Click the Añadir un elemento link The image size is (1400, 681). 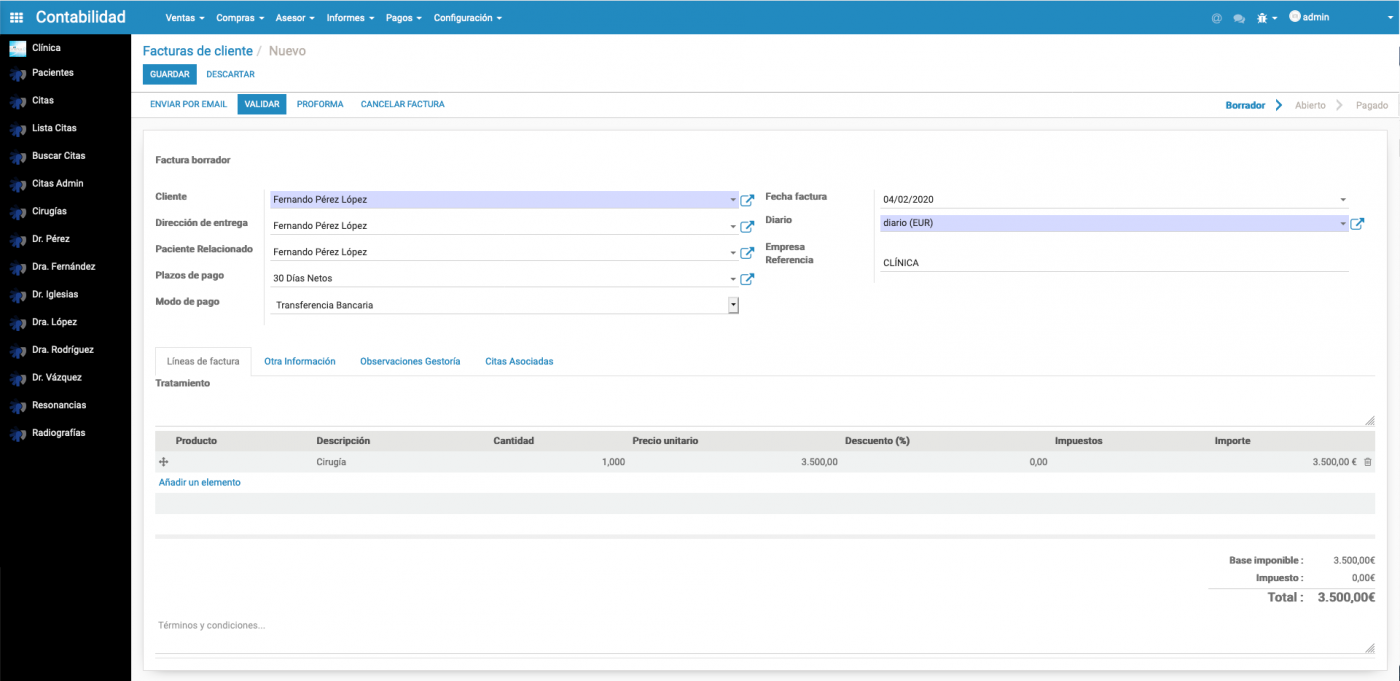click(200, 482)
